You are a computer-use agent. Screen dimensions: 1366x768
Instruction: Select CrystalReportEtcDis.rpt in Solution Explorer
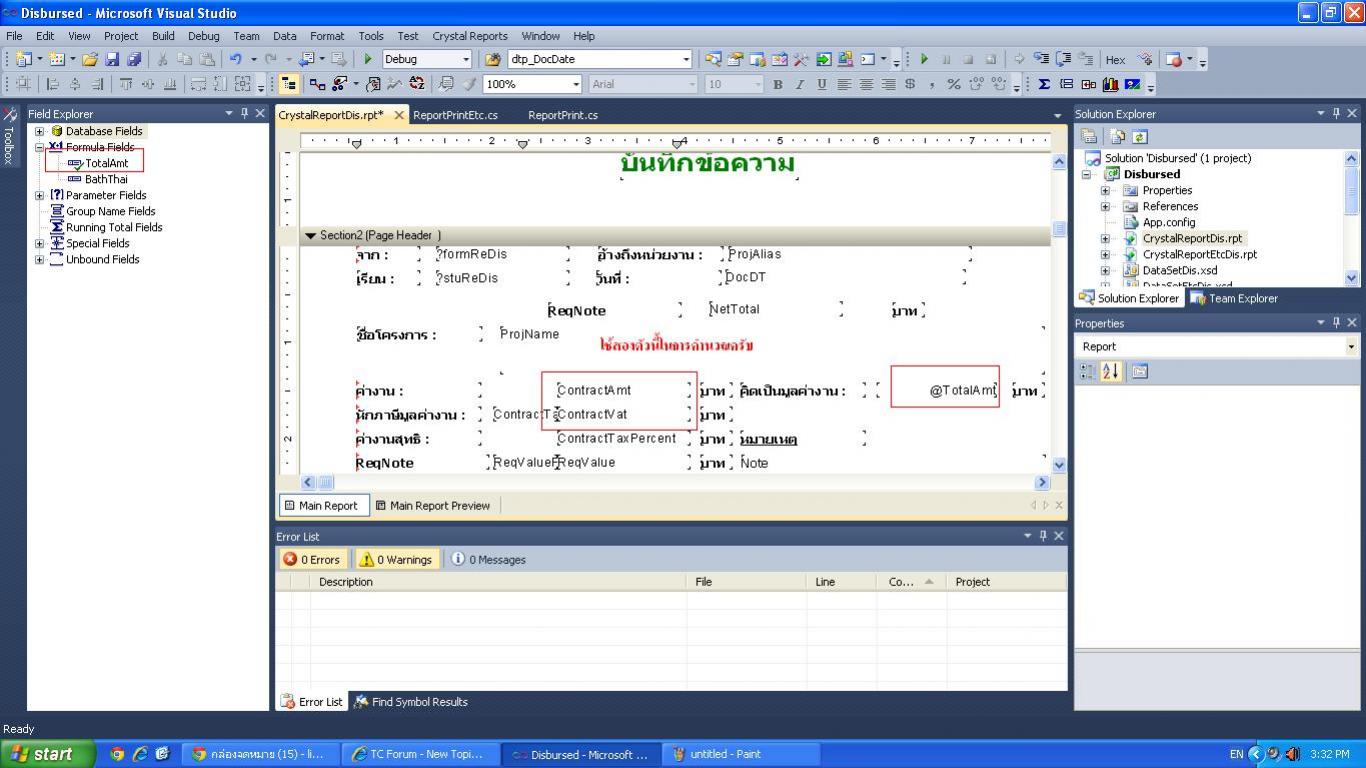coord(1199,254)
